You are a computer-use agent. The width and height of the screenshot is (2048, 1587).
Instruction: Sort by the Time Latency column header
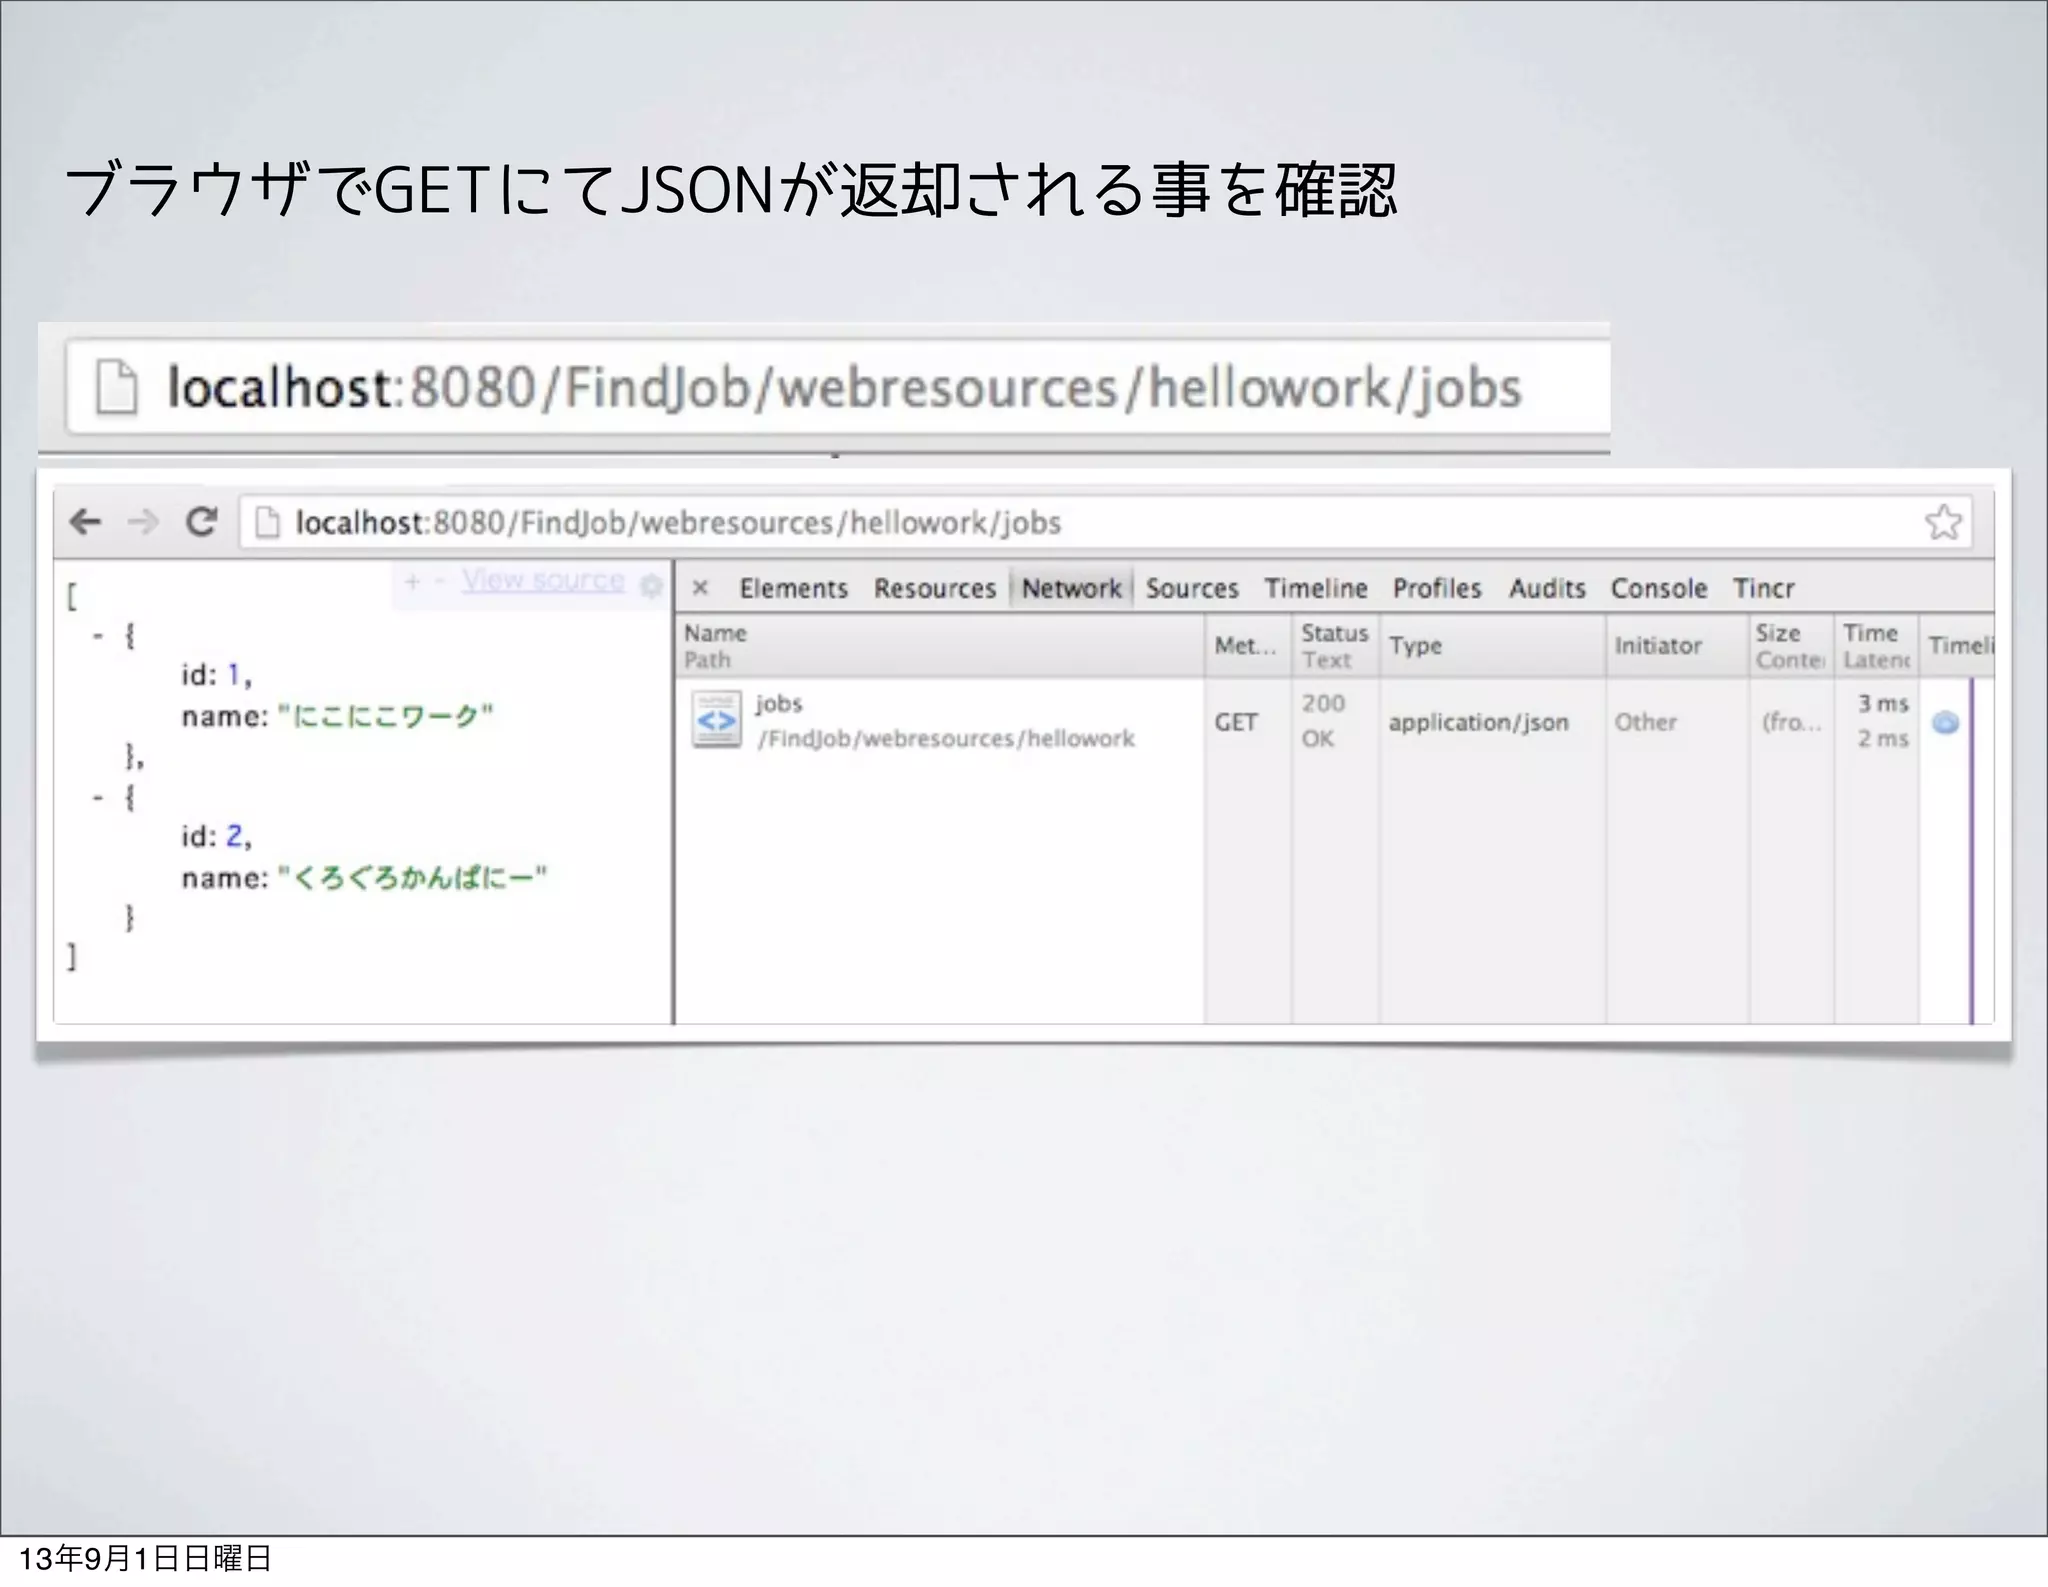coord(1877,646)
